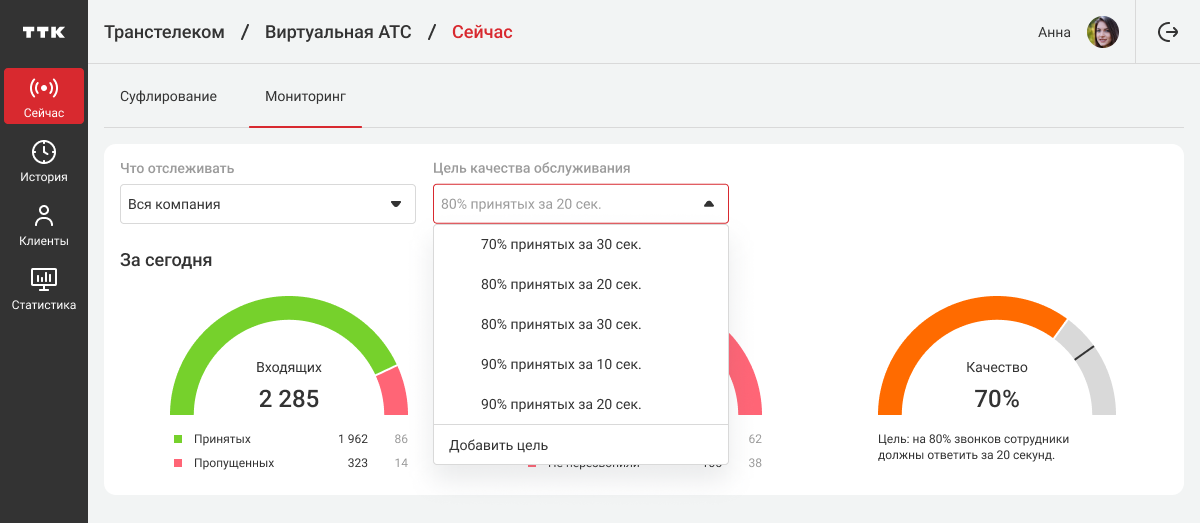Select 90% принятых за 20 сек. option
The width and height of the screenshot is (1200, 523).
(x=561, y=404)
